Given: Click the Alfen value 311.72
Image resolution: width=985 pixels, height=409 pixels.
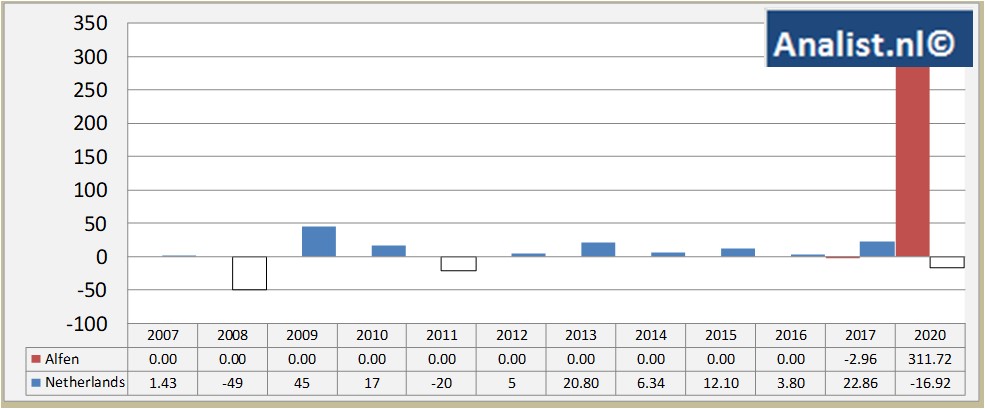Looking at the screenshot, I should (930, 359).
